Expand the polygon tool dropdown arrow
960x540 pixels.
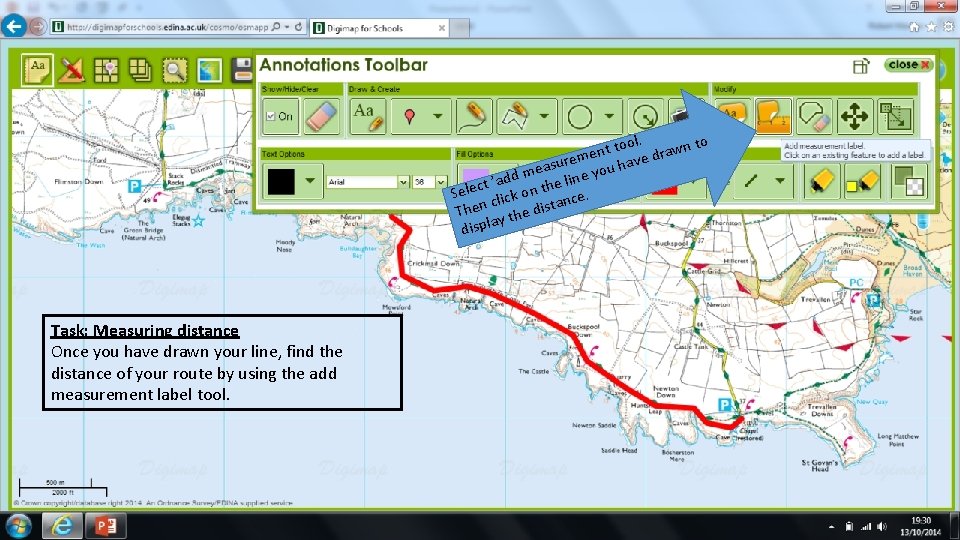tap(544, 116)
